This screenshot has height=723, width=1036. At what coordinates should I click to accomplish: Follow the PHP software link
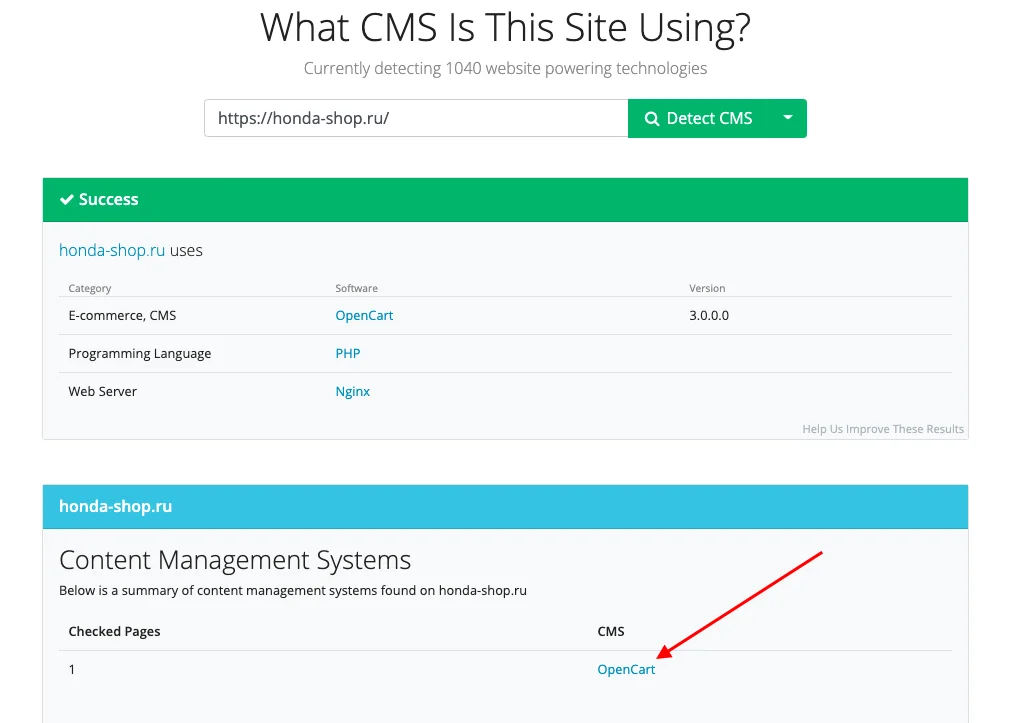coord(348,353)
